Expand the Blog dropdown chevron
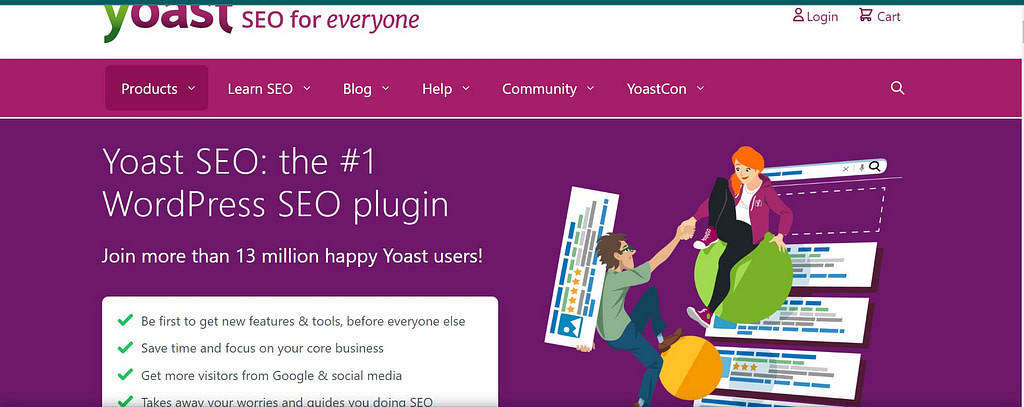Screen dimensions: 1024x407 point(385,88)
